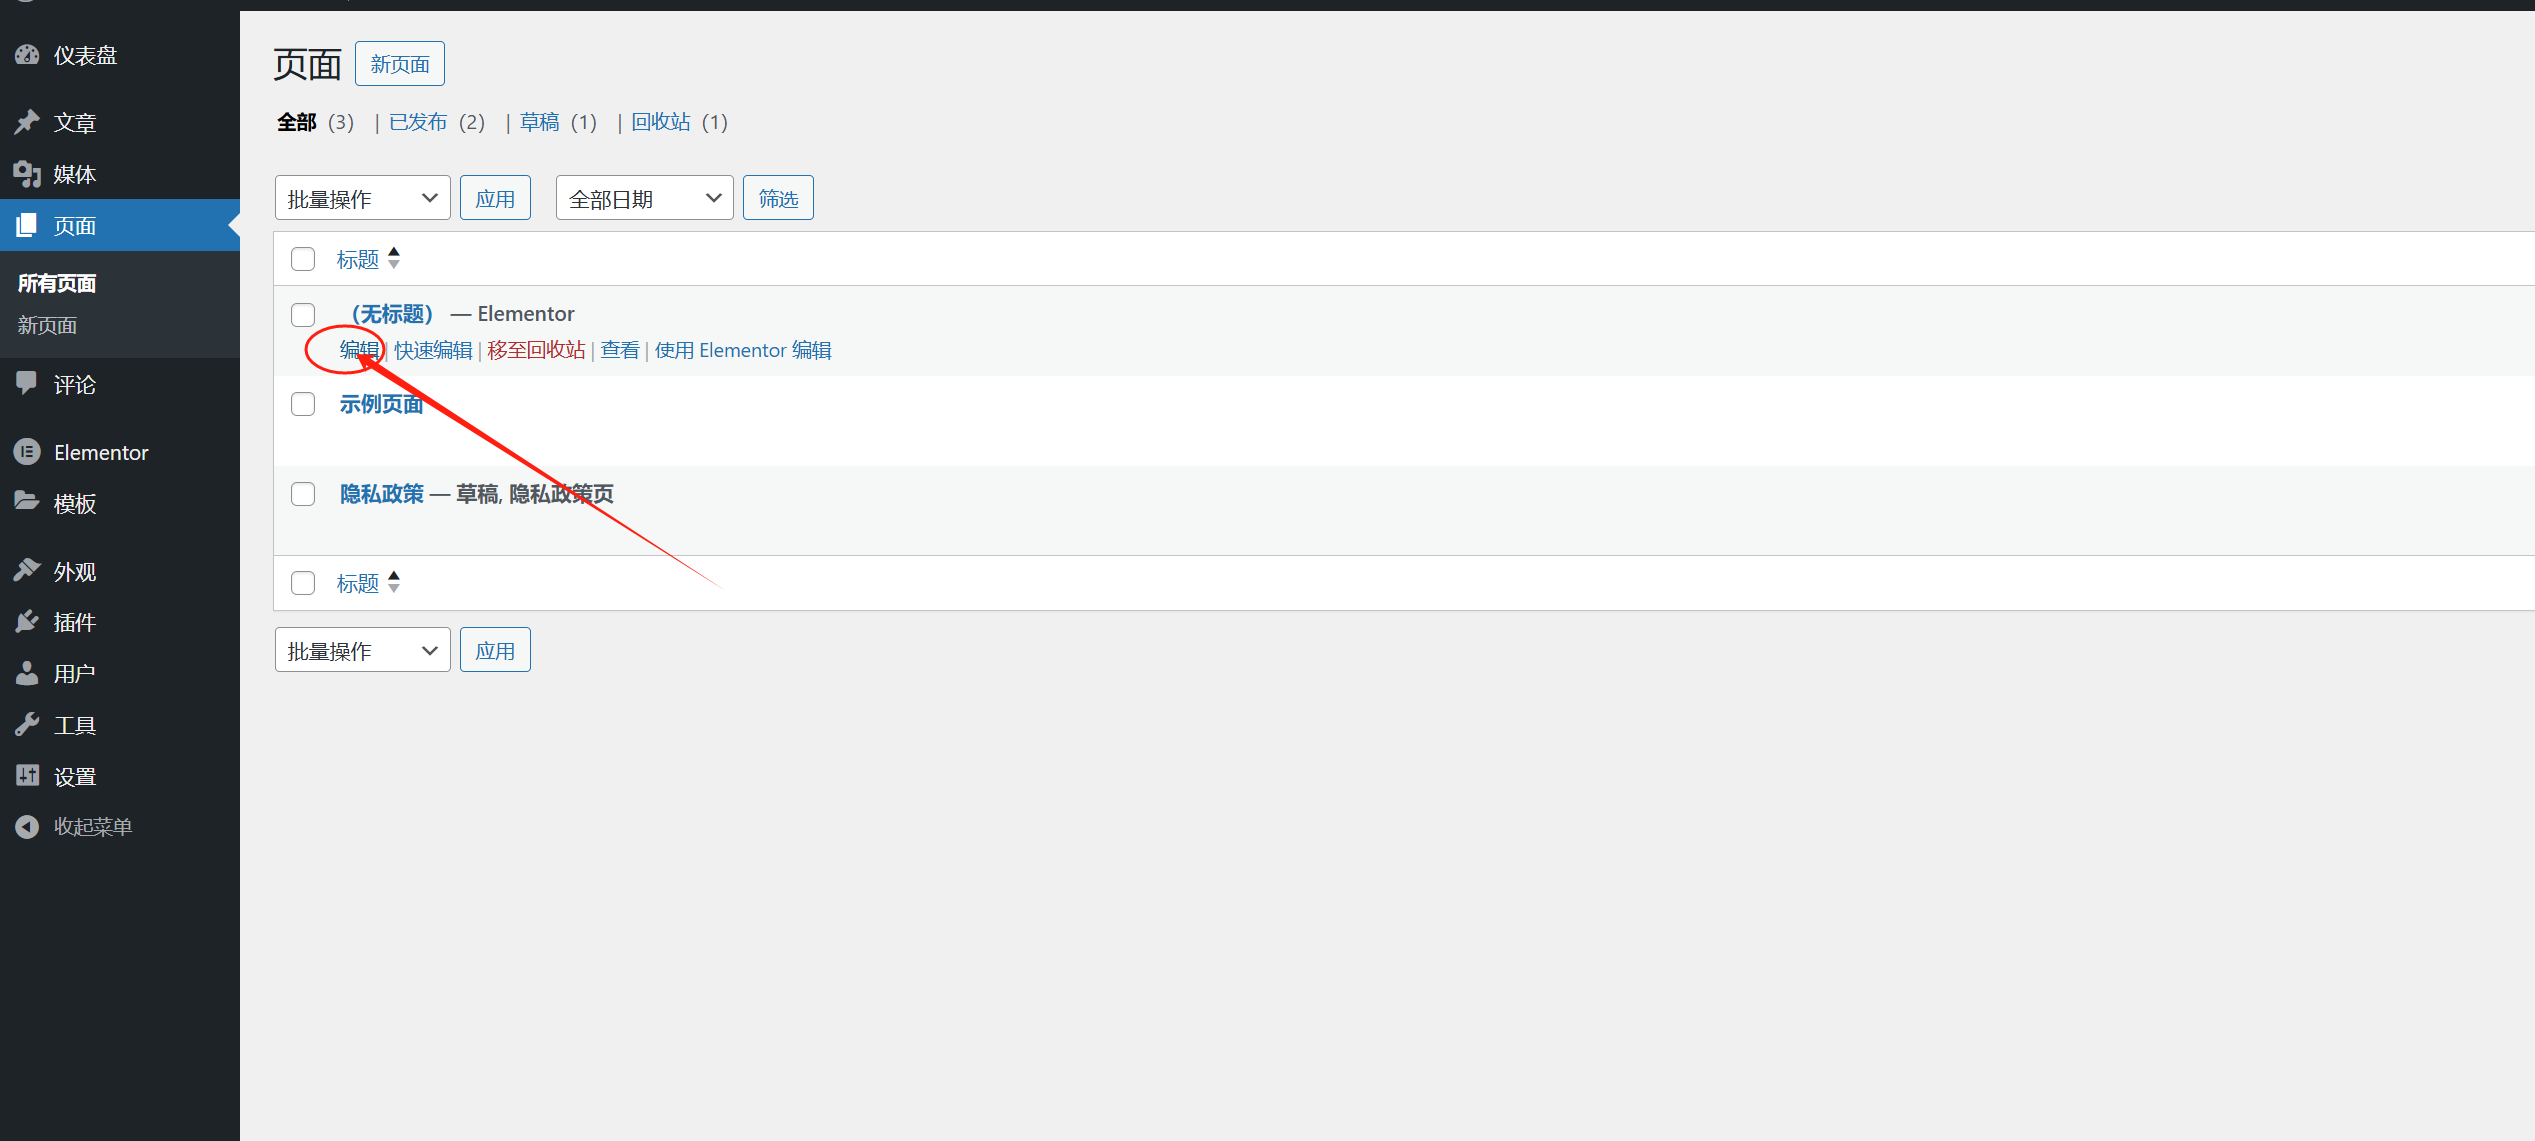Viewport: 2535px width, 1141px height.
Task: Click the Comments bubble icon (评论)
Action: tap(27, 384)
